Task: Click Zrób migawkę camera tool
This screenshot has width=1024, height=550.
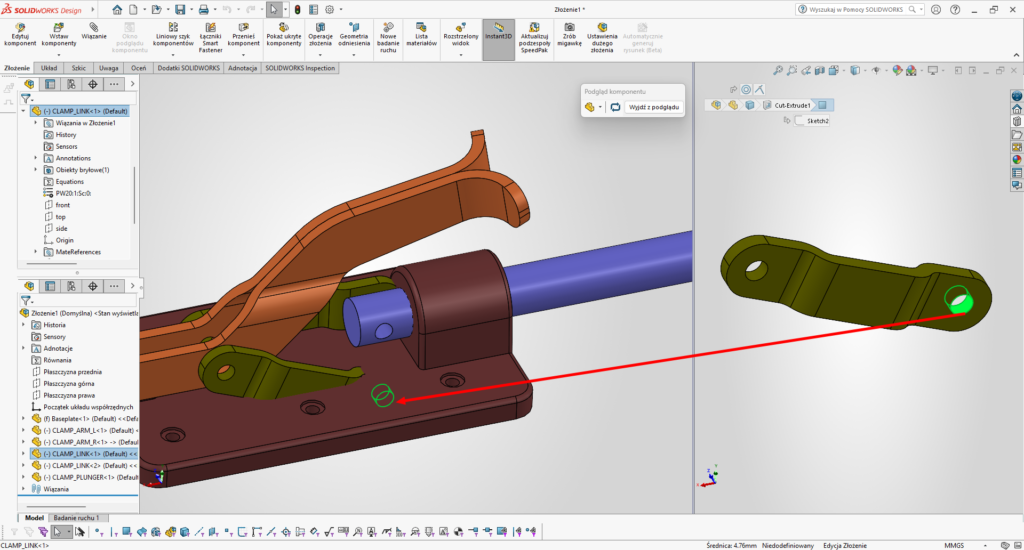Action: click(x=569, y=35)
